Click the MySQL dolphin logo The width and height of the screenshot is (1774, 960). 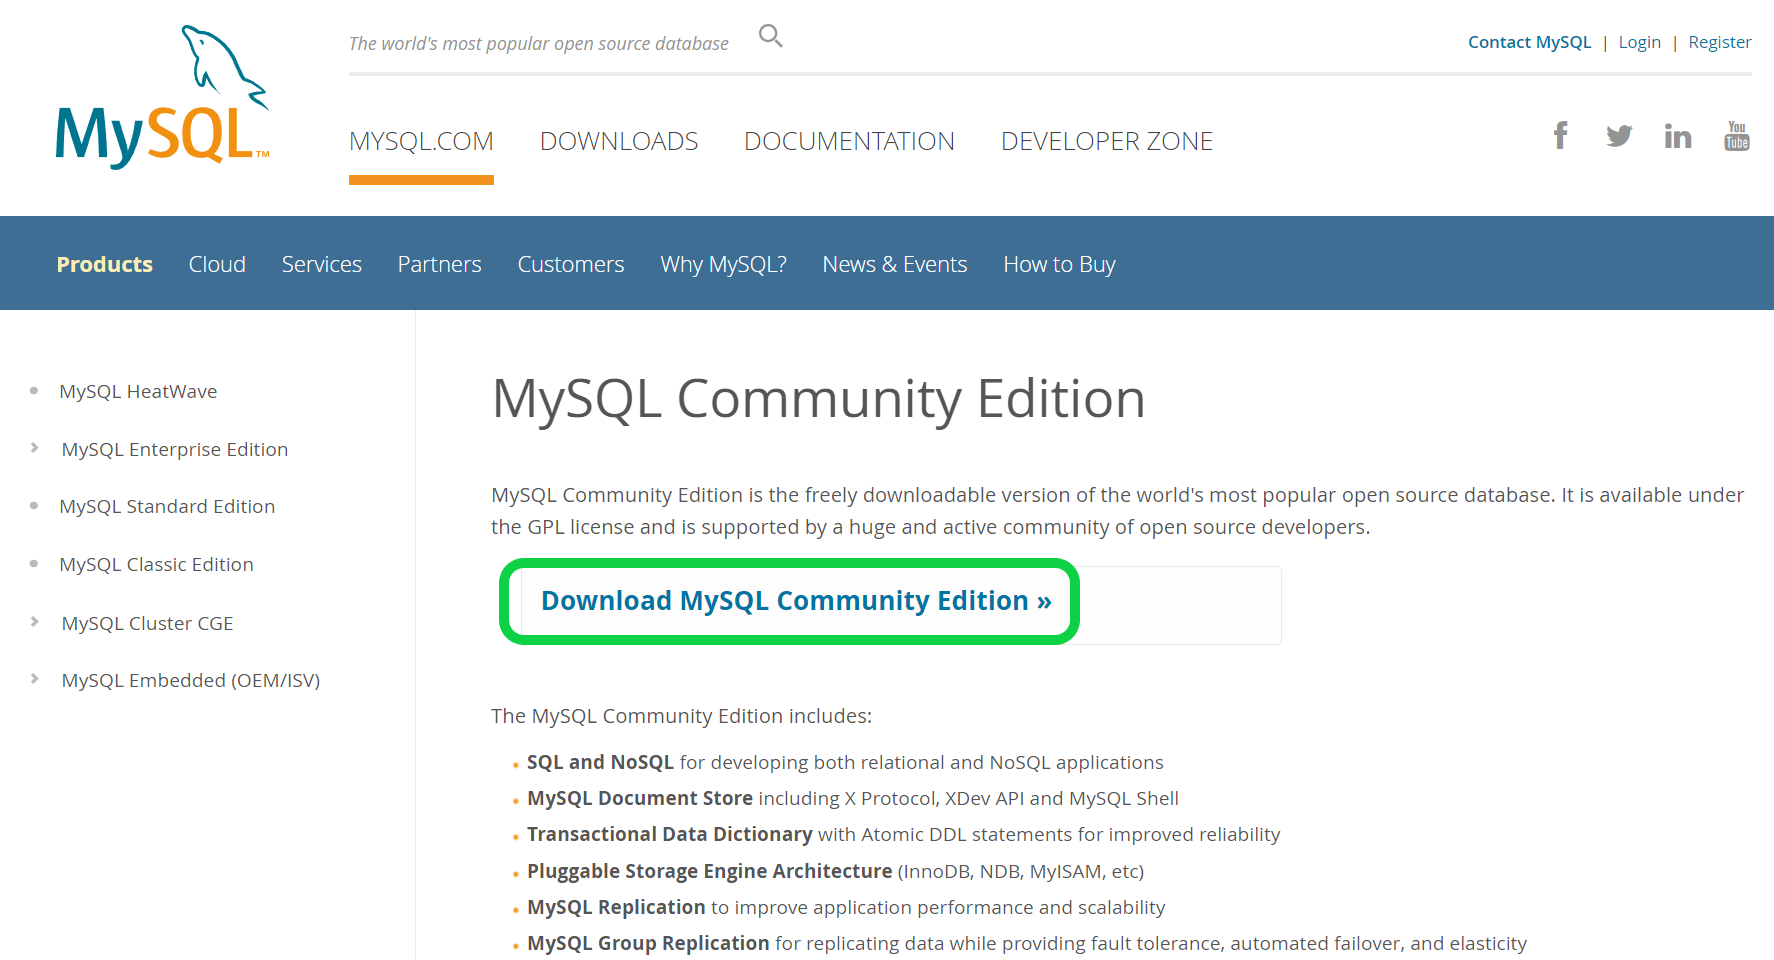162,97
